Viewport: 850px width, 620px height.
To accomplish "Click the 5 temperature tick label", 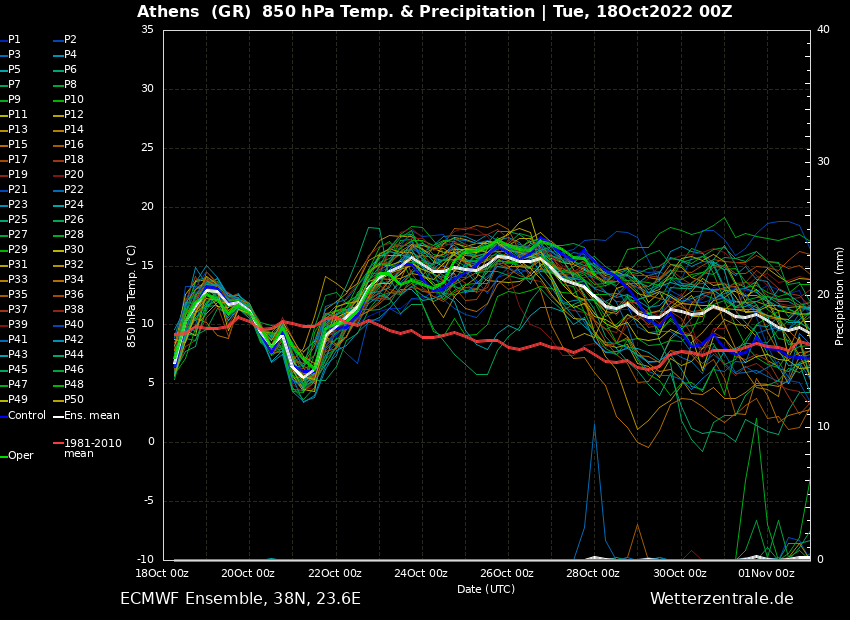I will click(151, 383).
